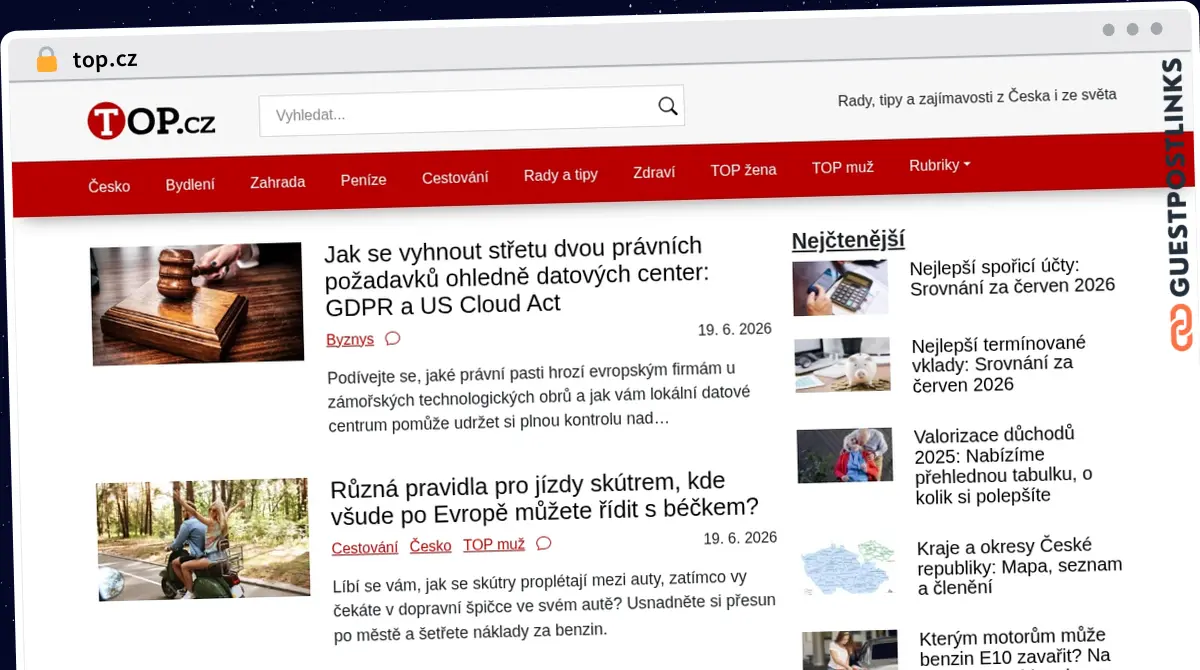Click the date 19. 6. 2026 of scooter article
The height and width of the screenshot is (670, 1200).
[x=740, y=538]
